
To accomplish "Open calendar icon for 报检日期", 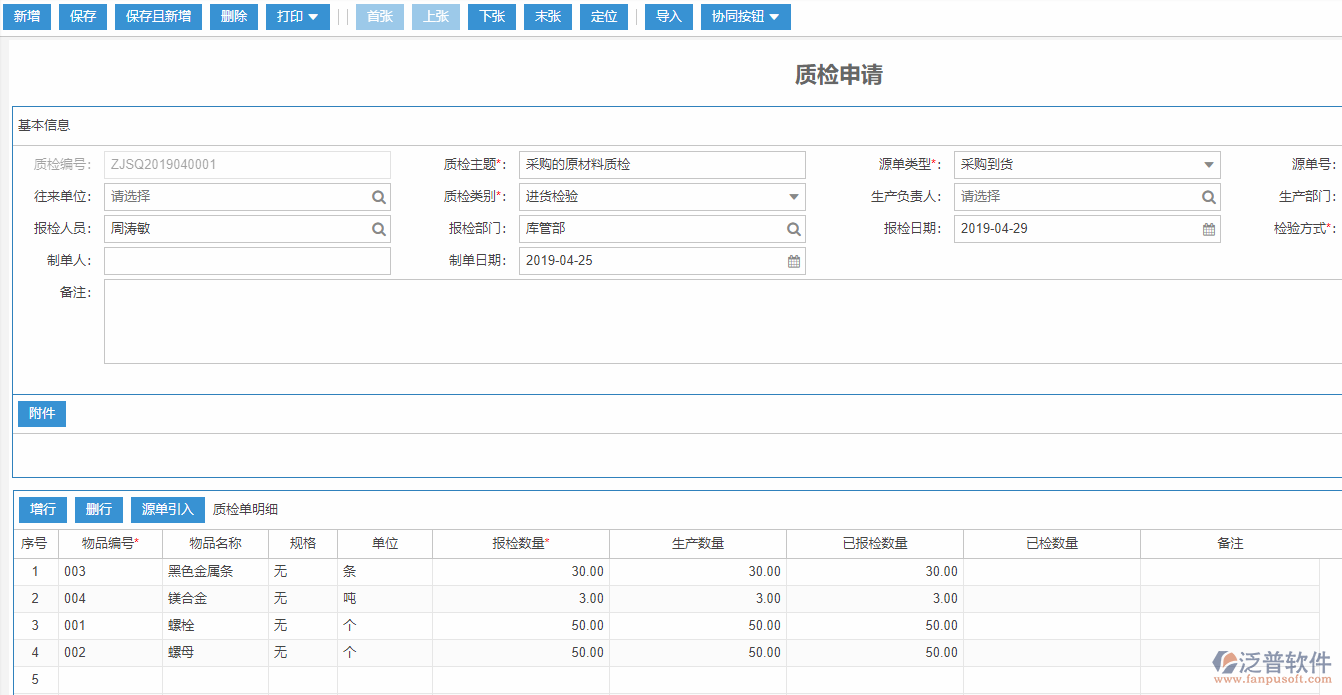I will (1208, 229).
